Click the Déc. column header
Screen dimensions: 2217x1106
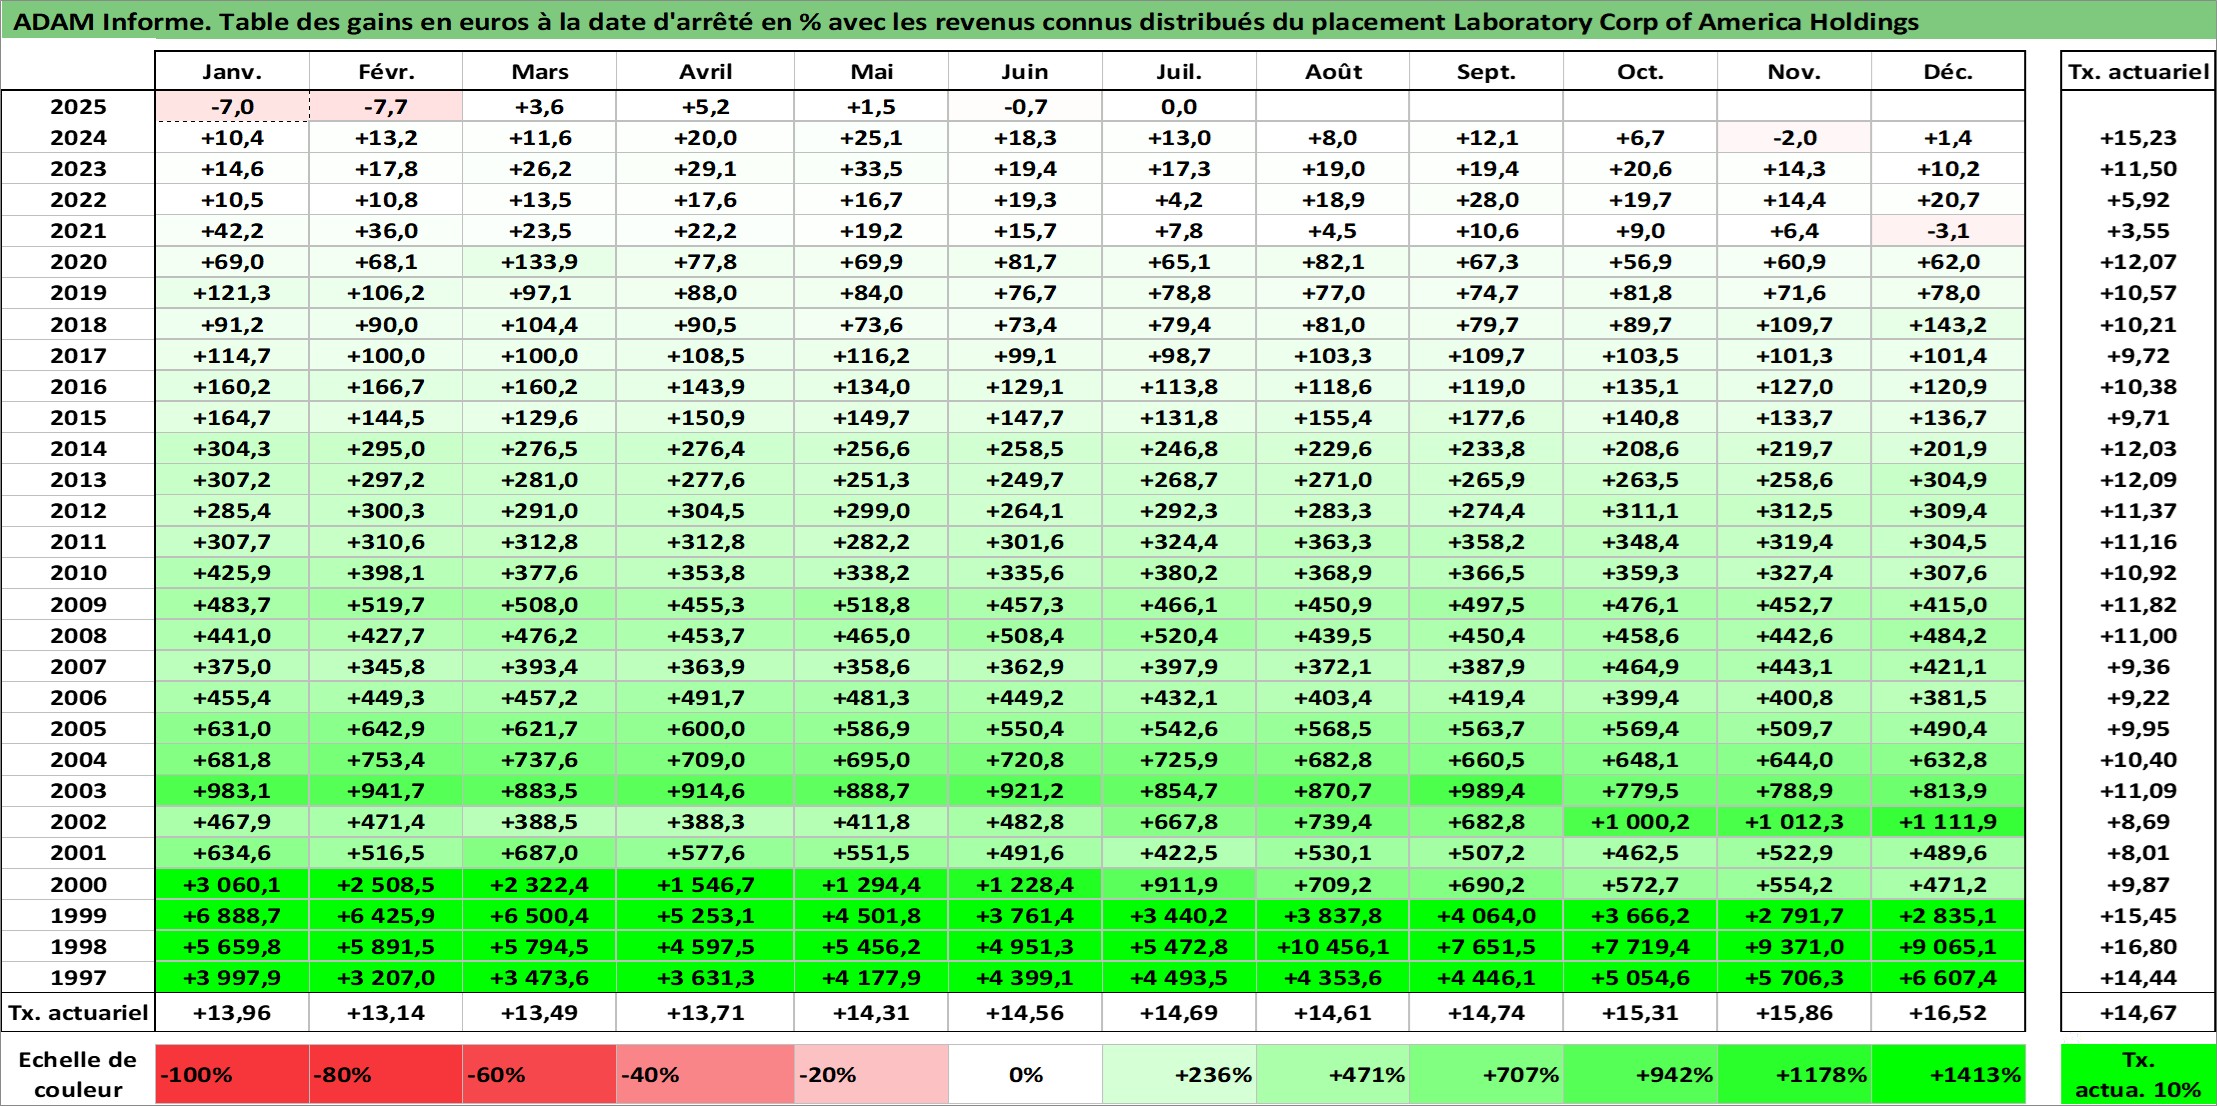[x=1948, y=72]
